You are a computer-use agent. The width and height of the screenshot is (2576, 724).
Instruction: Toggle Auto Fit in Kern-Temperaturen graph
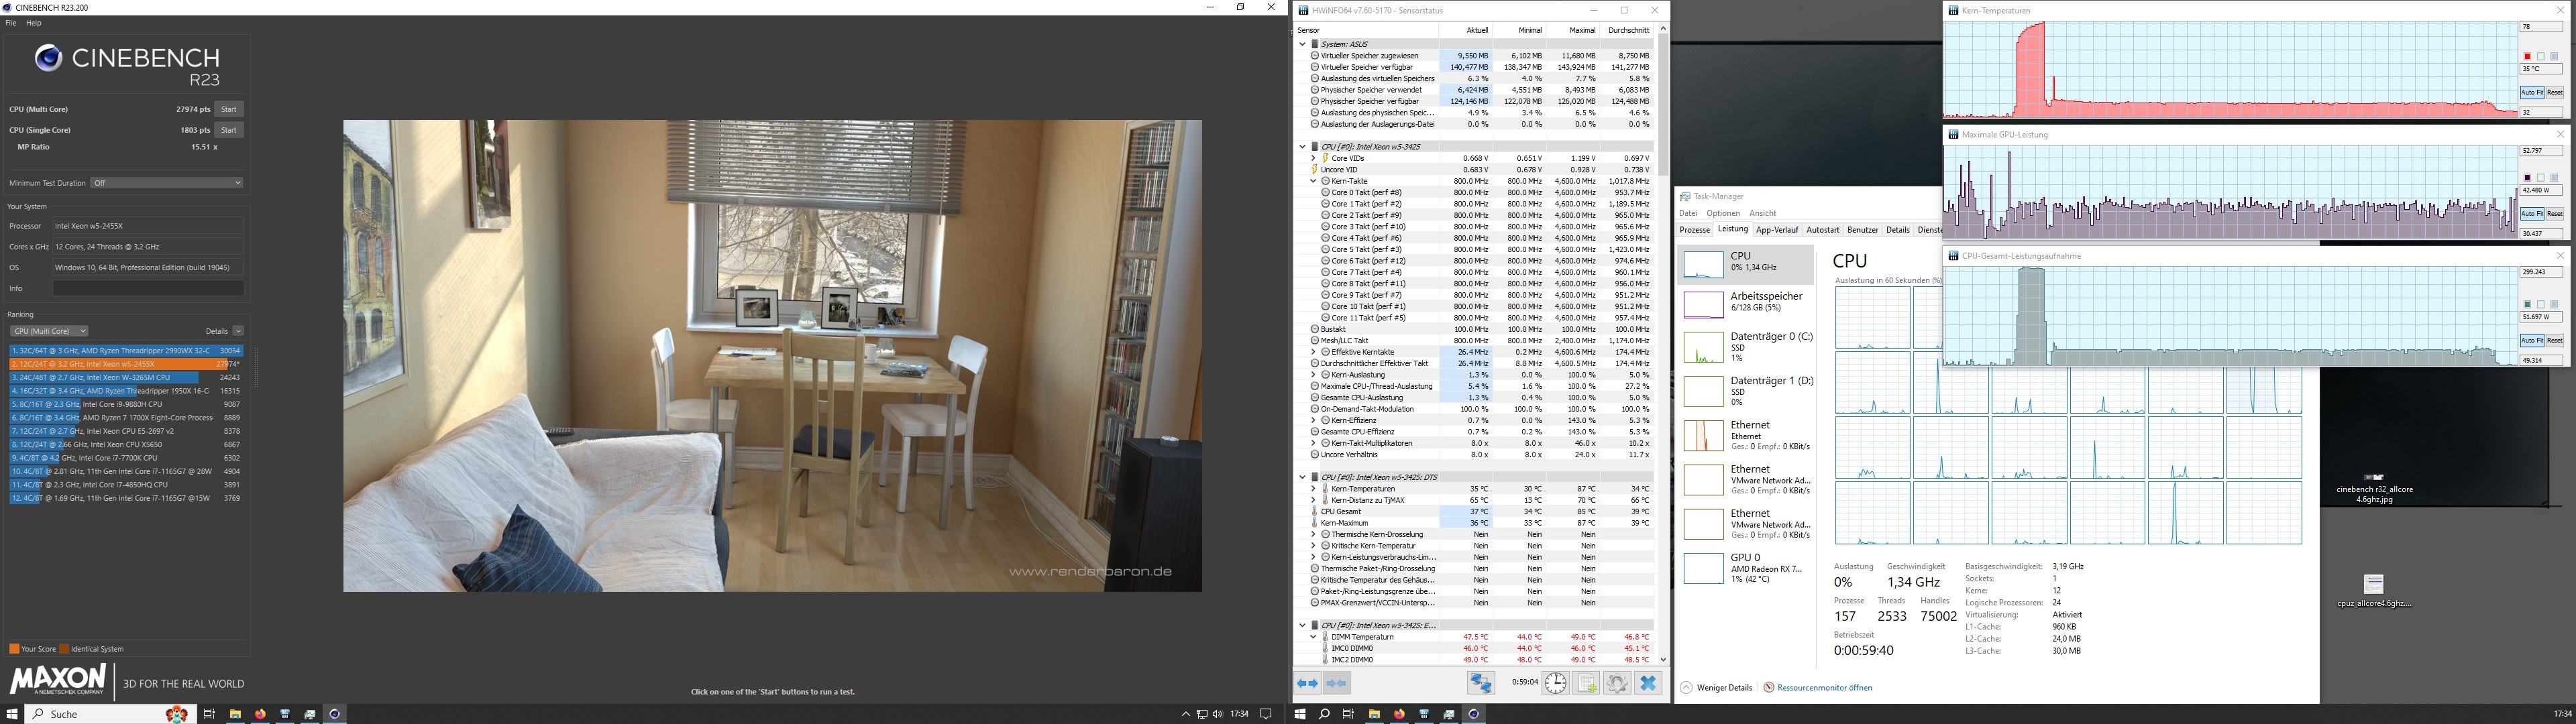click(2532, 92)
